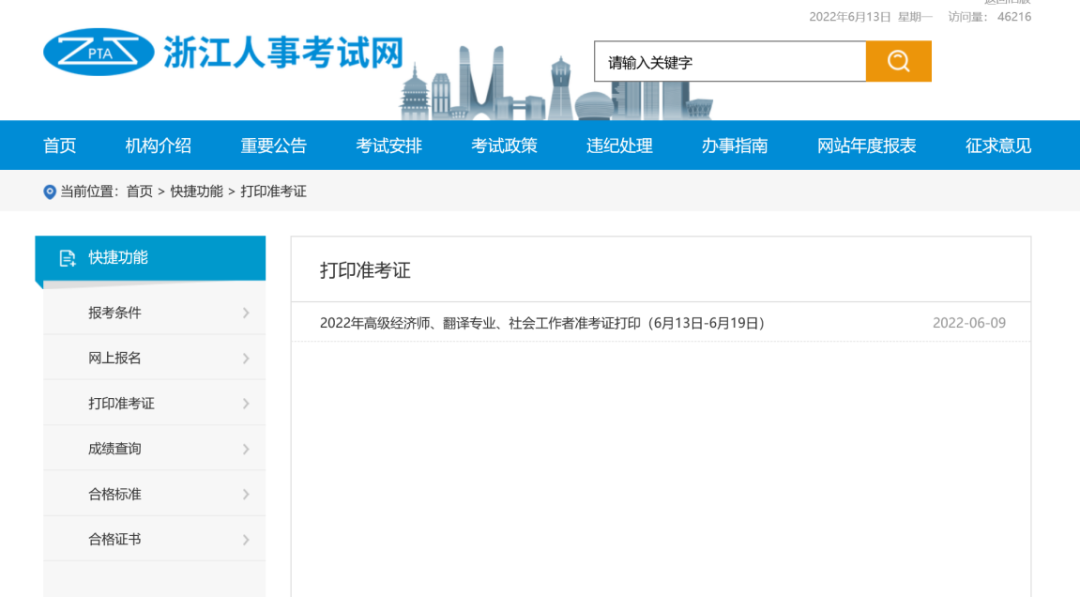
Task: Expand the 网上报名 chevron arrow
Action: [246, 358]
